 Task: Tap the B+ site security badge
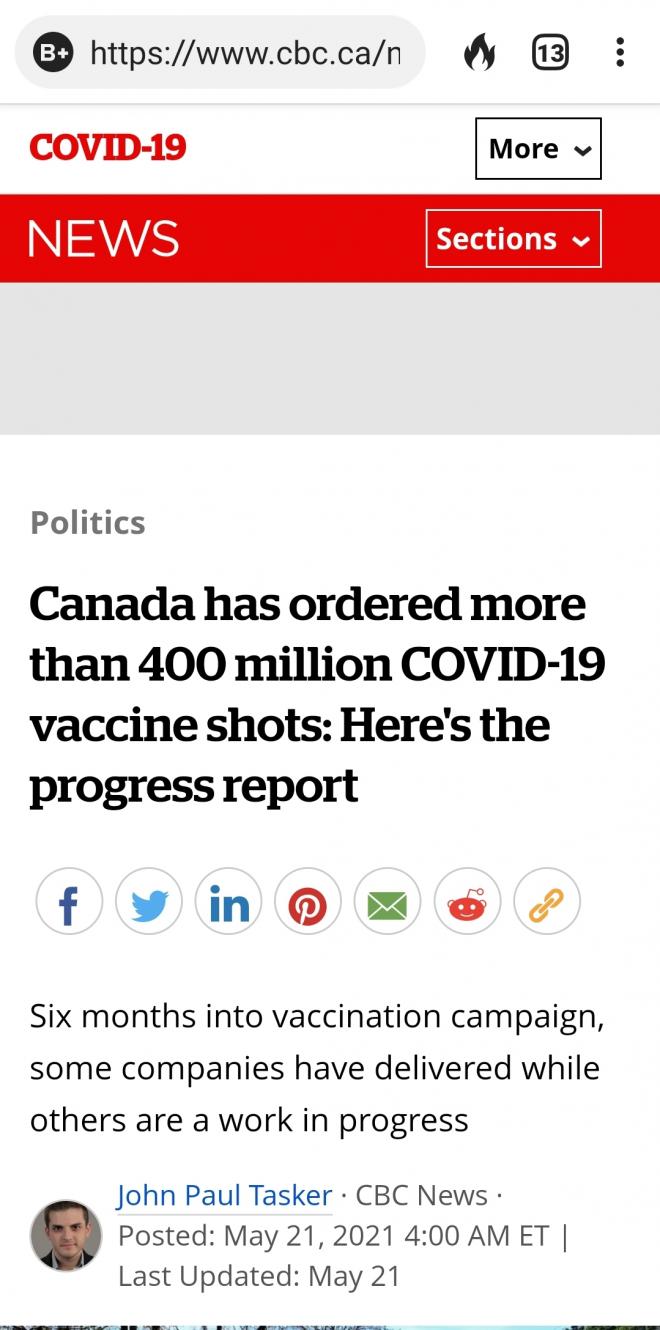[x=54, y=52]
